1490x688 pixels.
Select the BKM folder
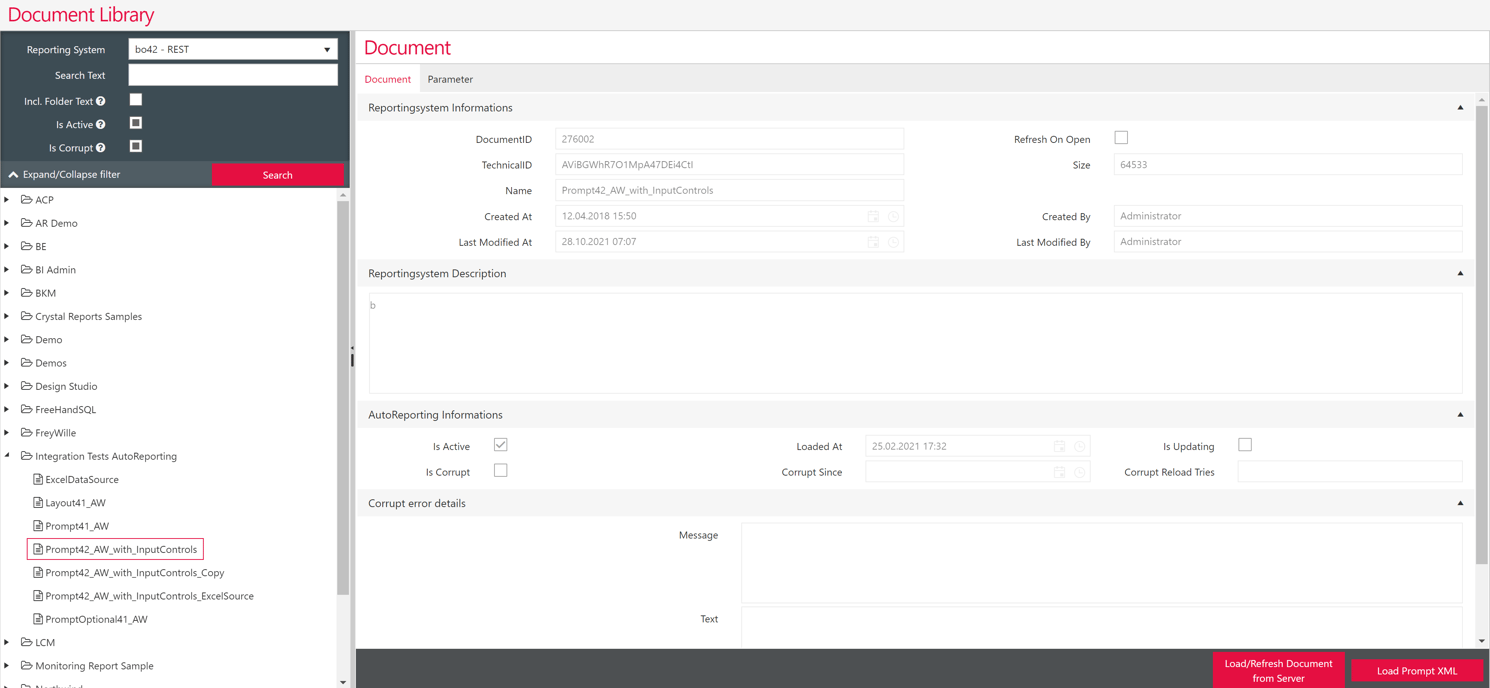[x=45, y=293]
